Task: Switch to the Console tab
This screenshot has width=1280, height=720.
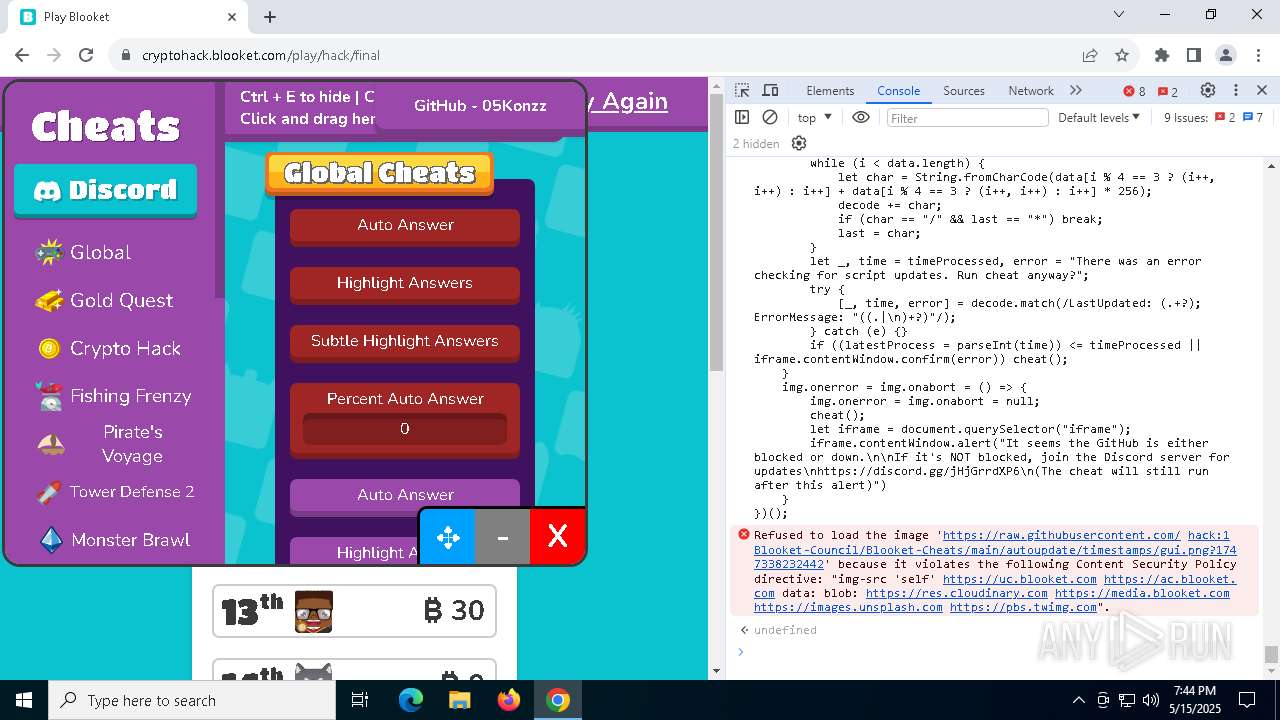Action: (x=898, y=90)
